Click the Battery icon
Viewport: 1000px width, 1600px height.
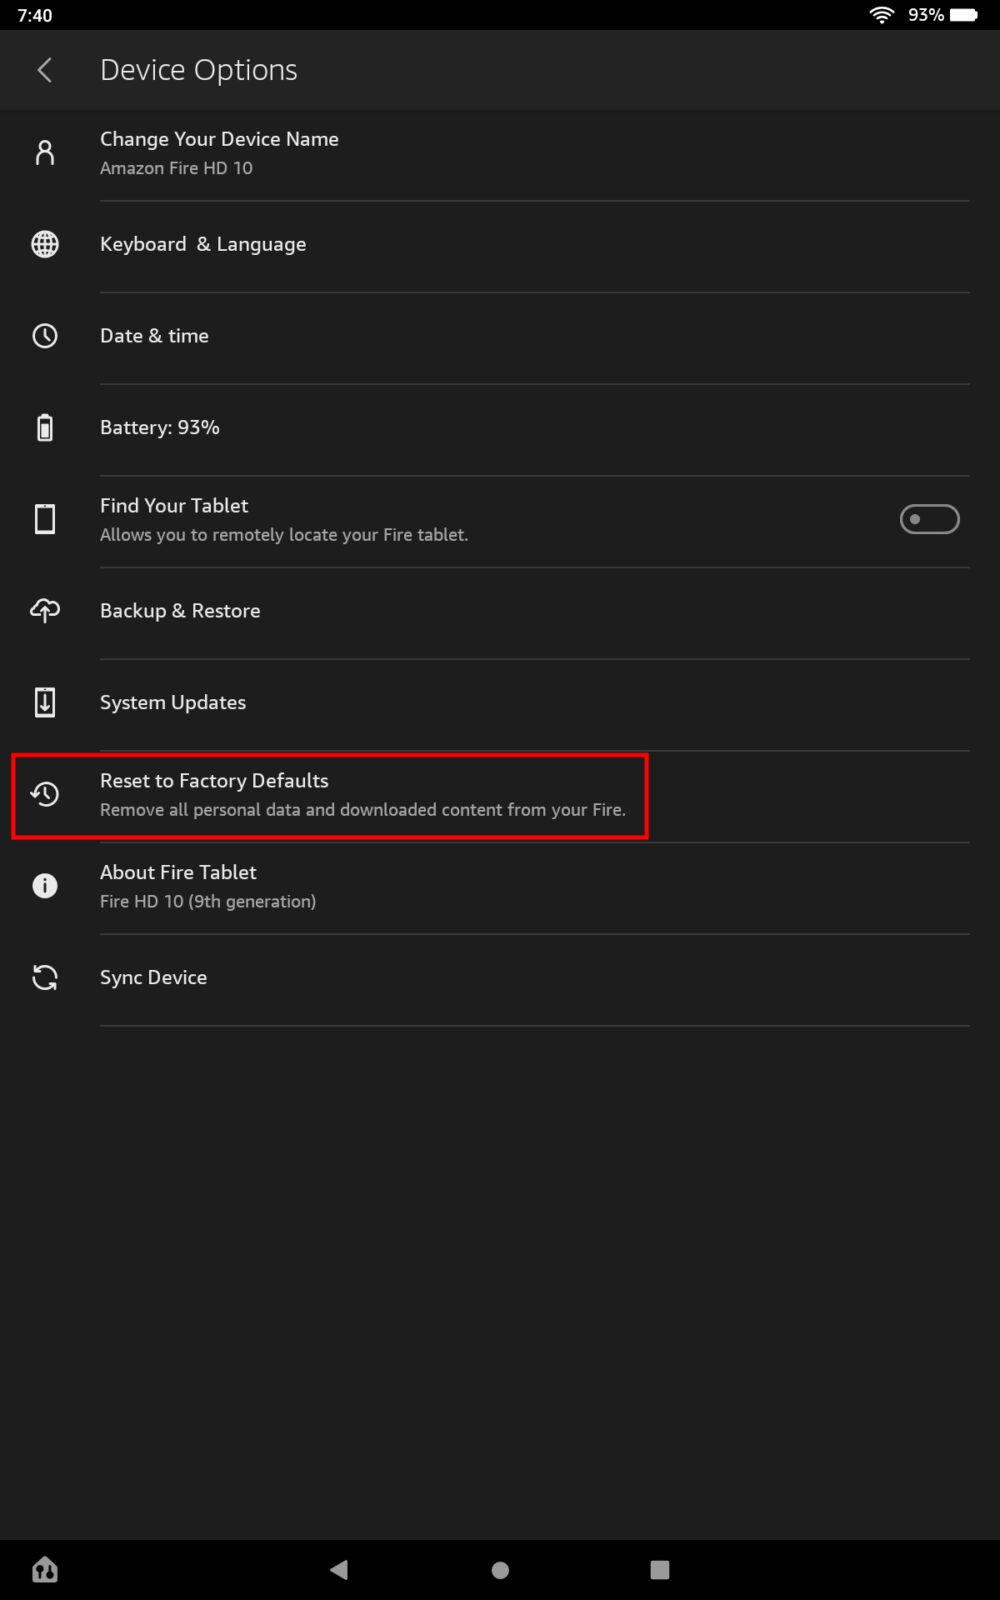[x=44, y=427]
